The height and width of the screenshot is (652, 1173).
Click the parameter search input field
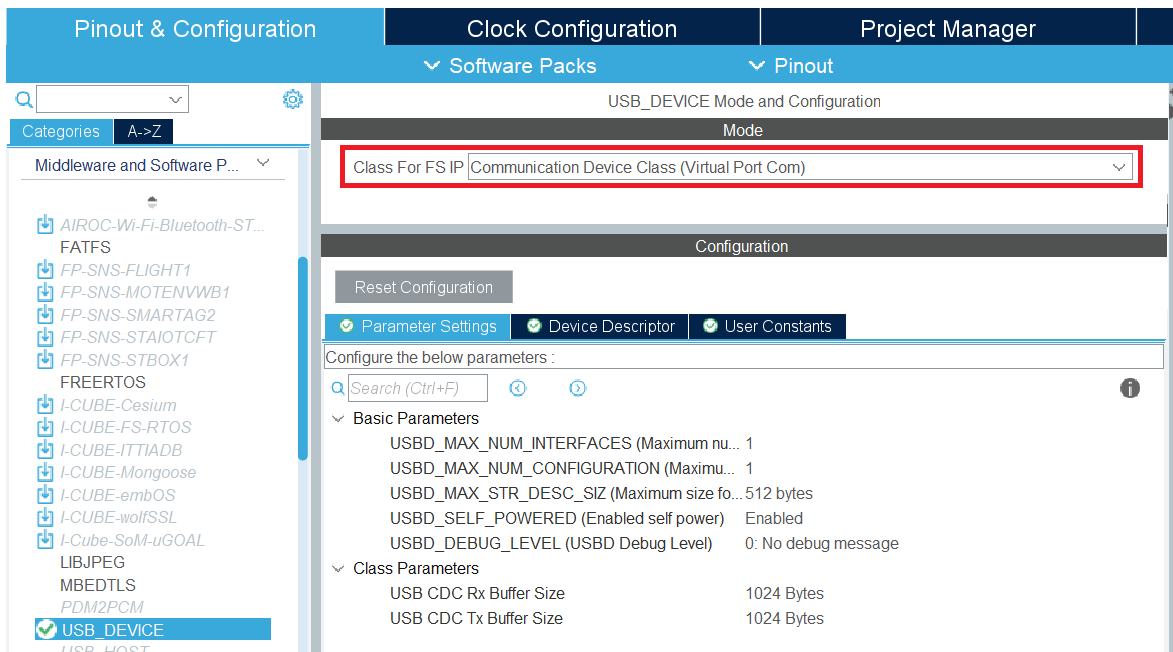click(x=418, y=388)
